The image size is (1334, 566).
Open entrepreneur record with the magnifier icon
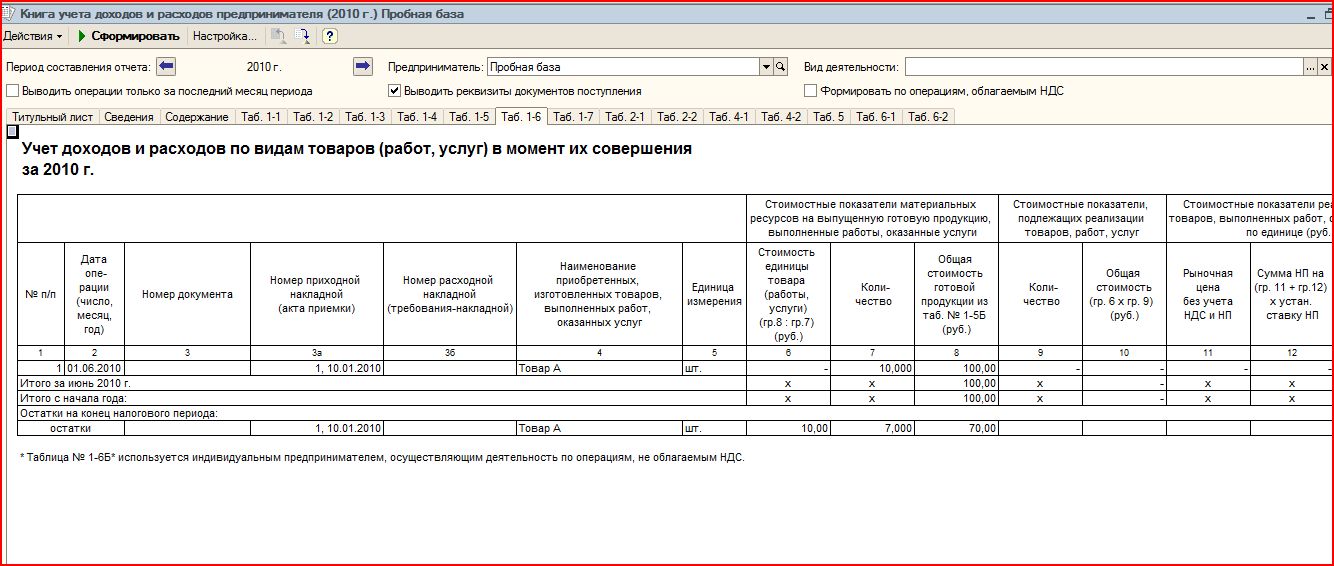(781, 67)
